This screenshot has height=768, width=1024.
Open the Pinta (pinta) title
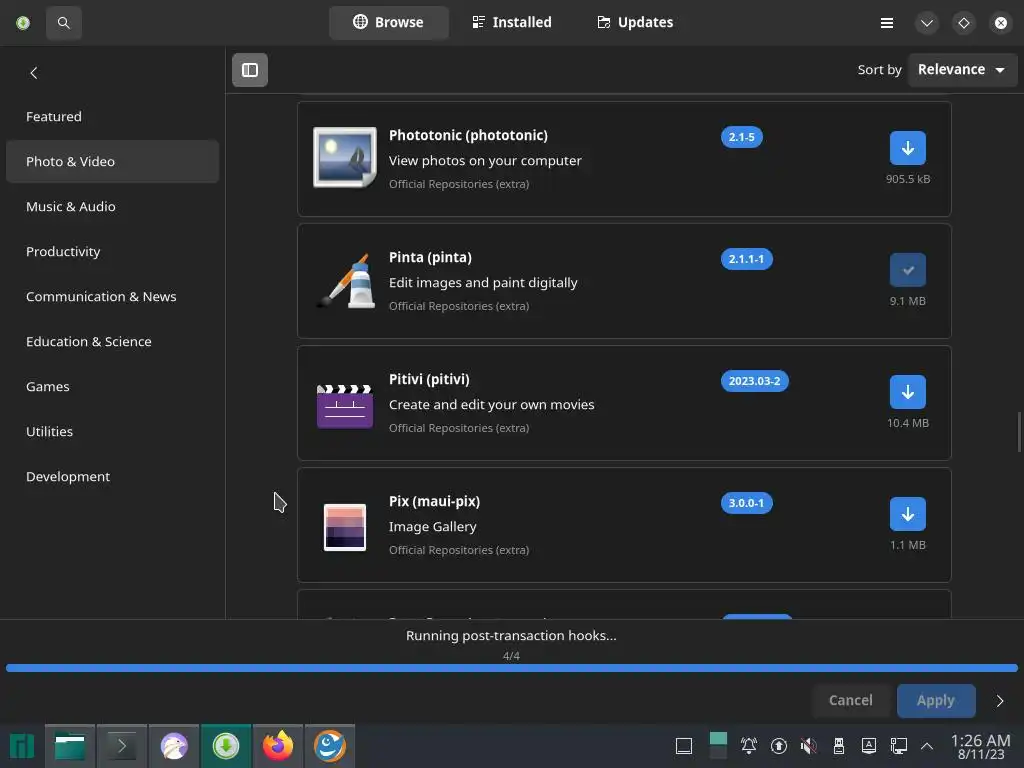430,257
